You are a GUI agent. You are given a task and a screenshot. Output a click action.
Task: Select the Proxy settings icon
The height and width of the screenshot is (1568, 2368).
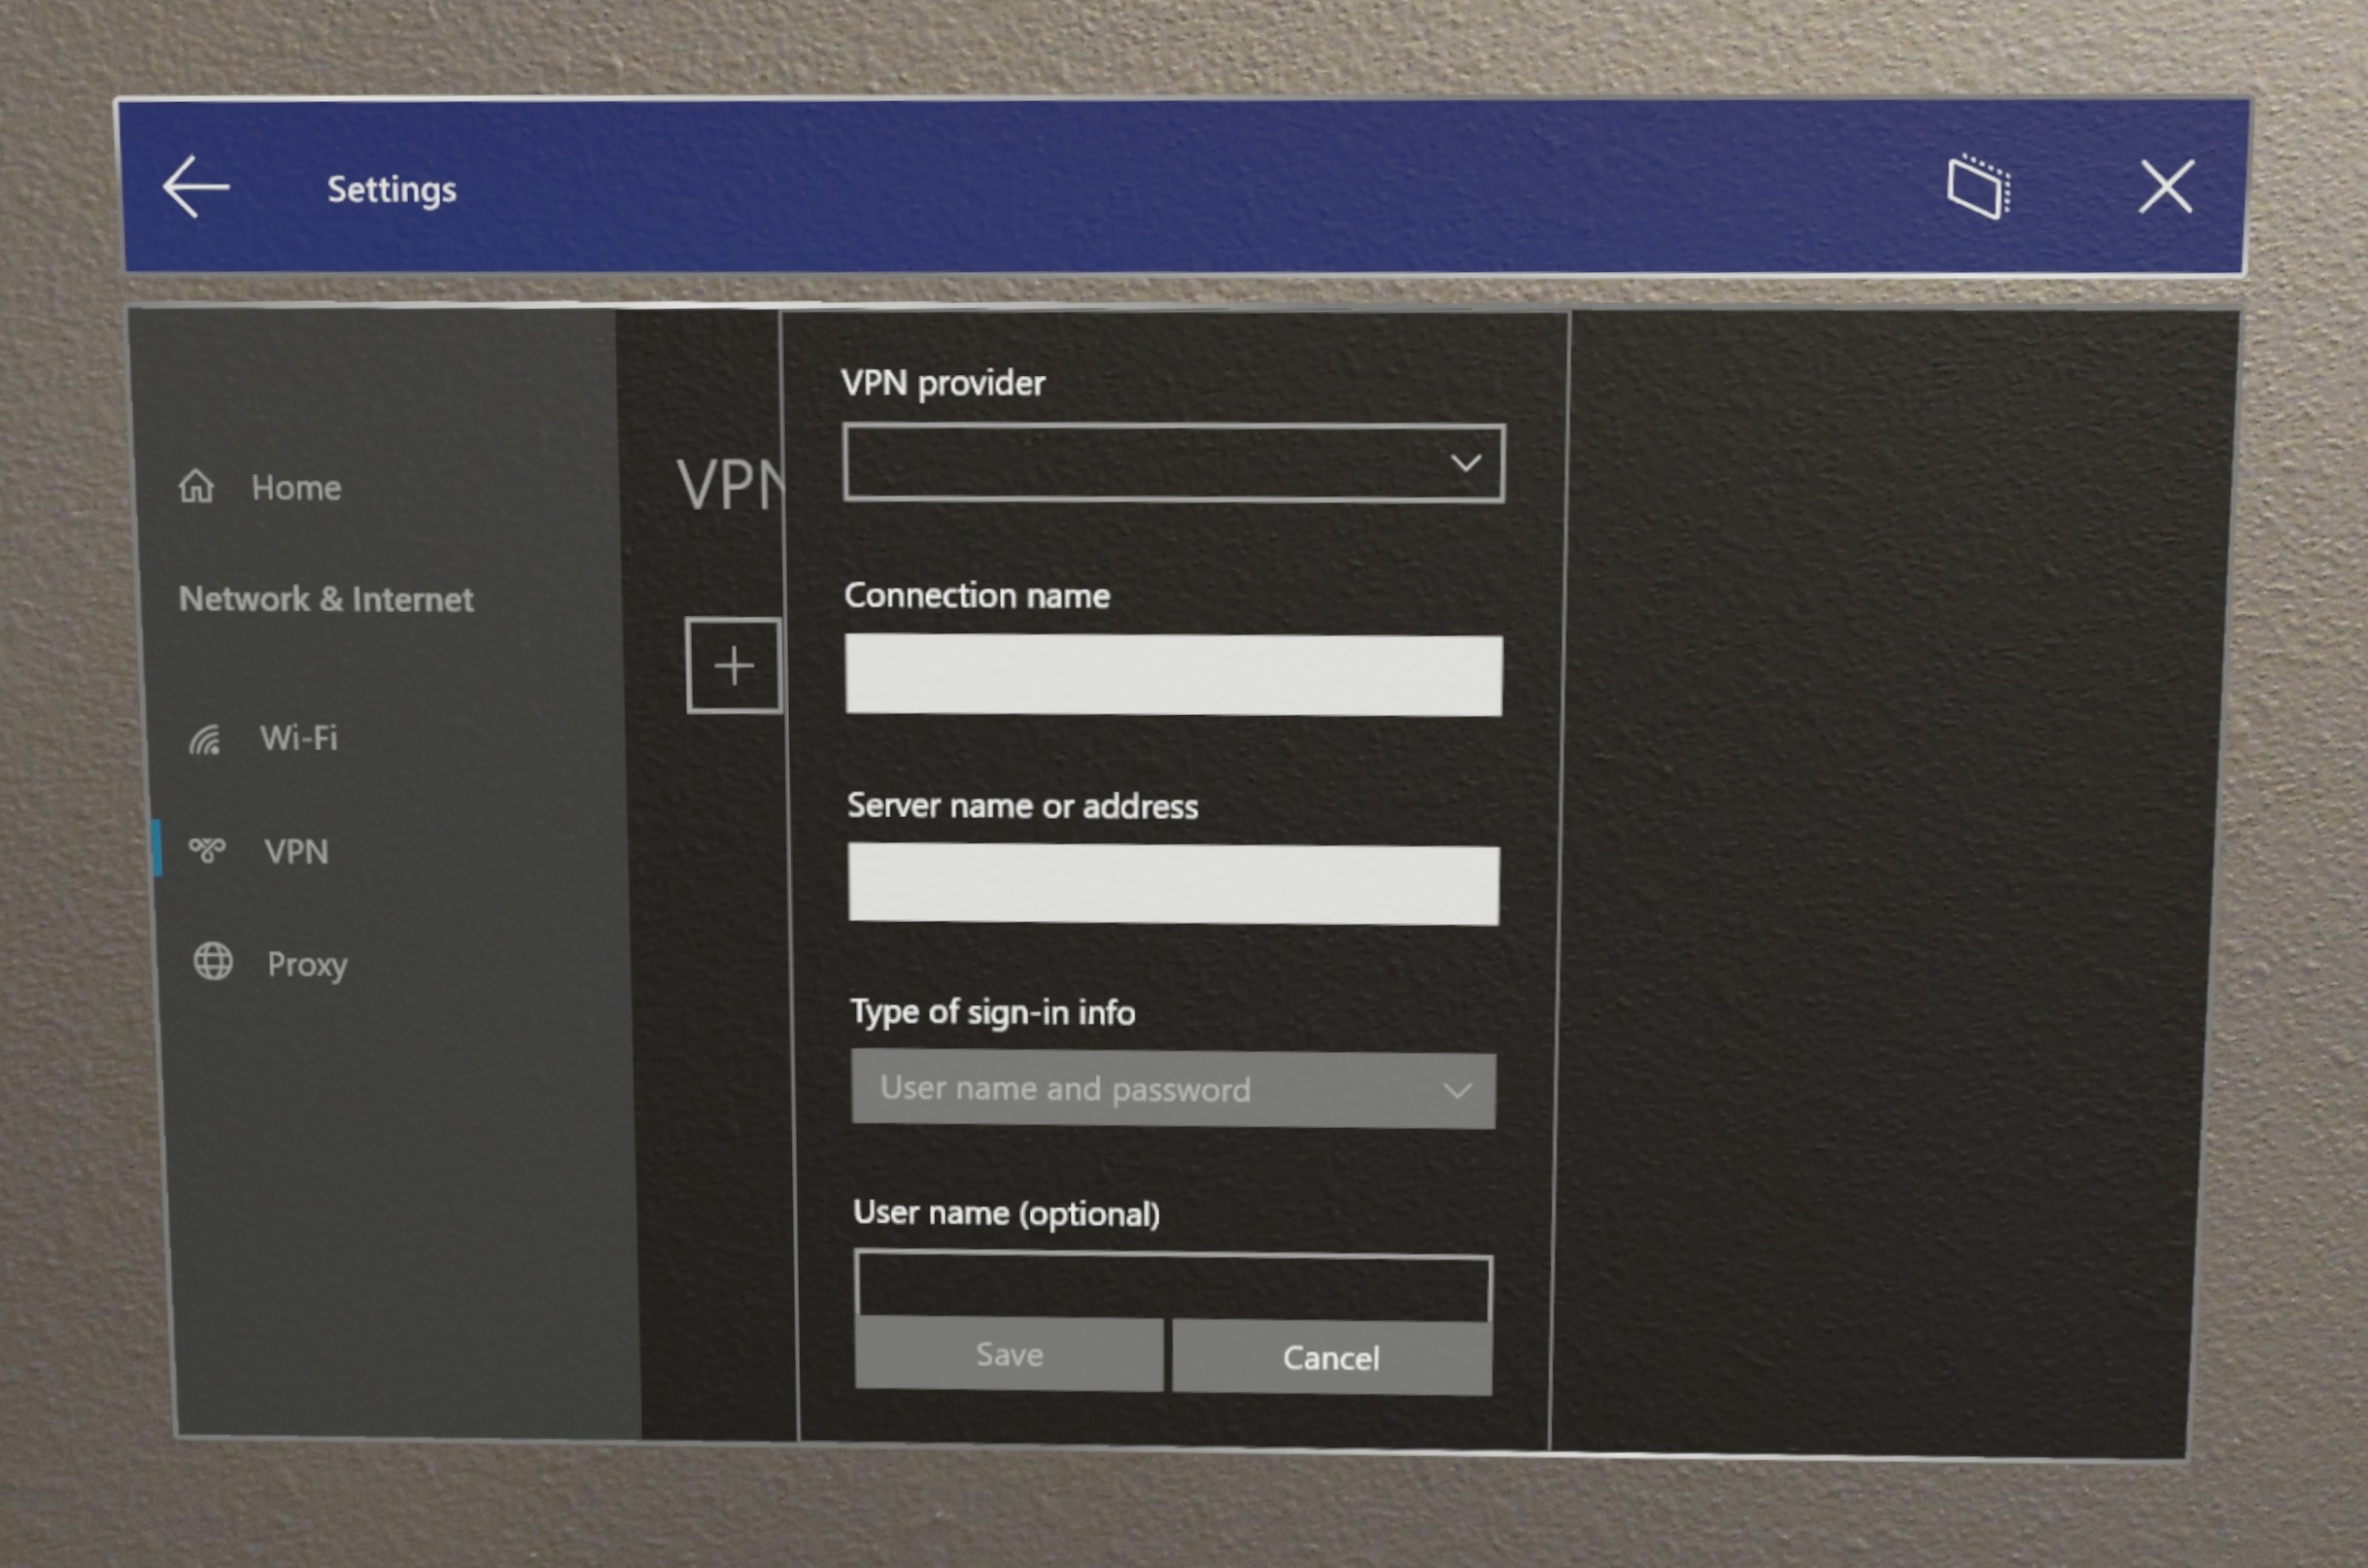point(210,963)
